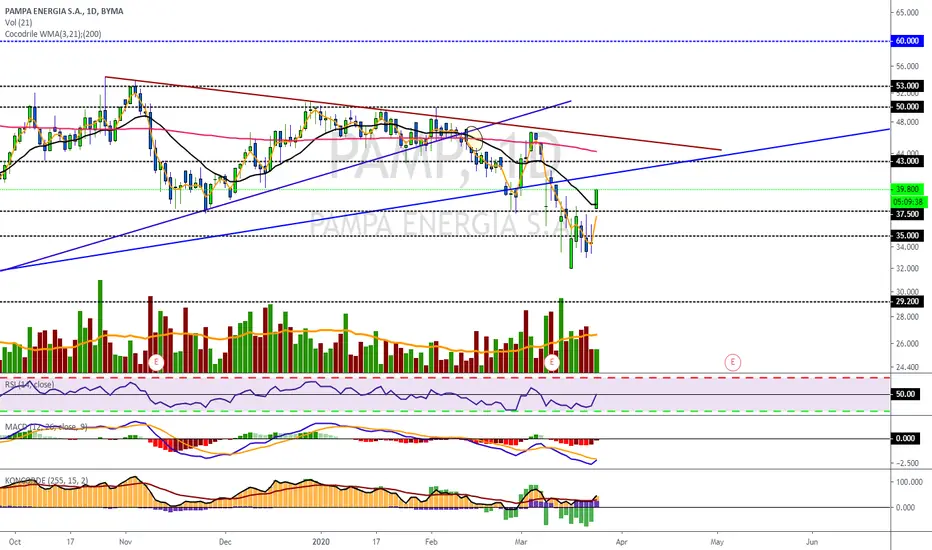Select the 53.000 horizontal line label
The image size is (932, 550).
(x=908, y=86)
